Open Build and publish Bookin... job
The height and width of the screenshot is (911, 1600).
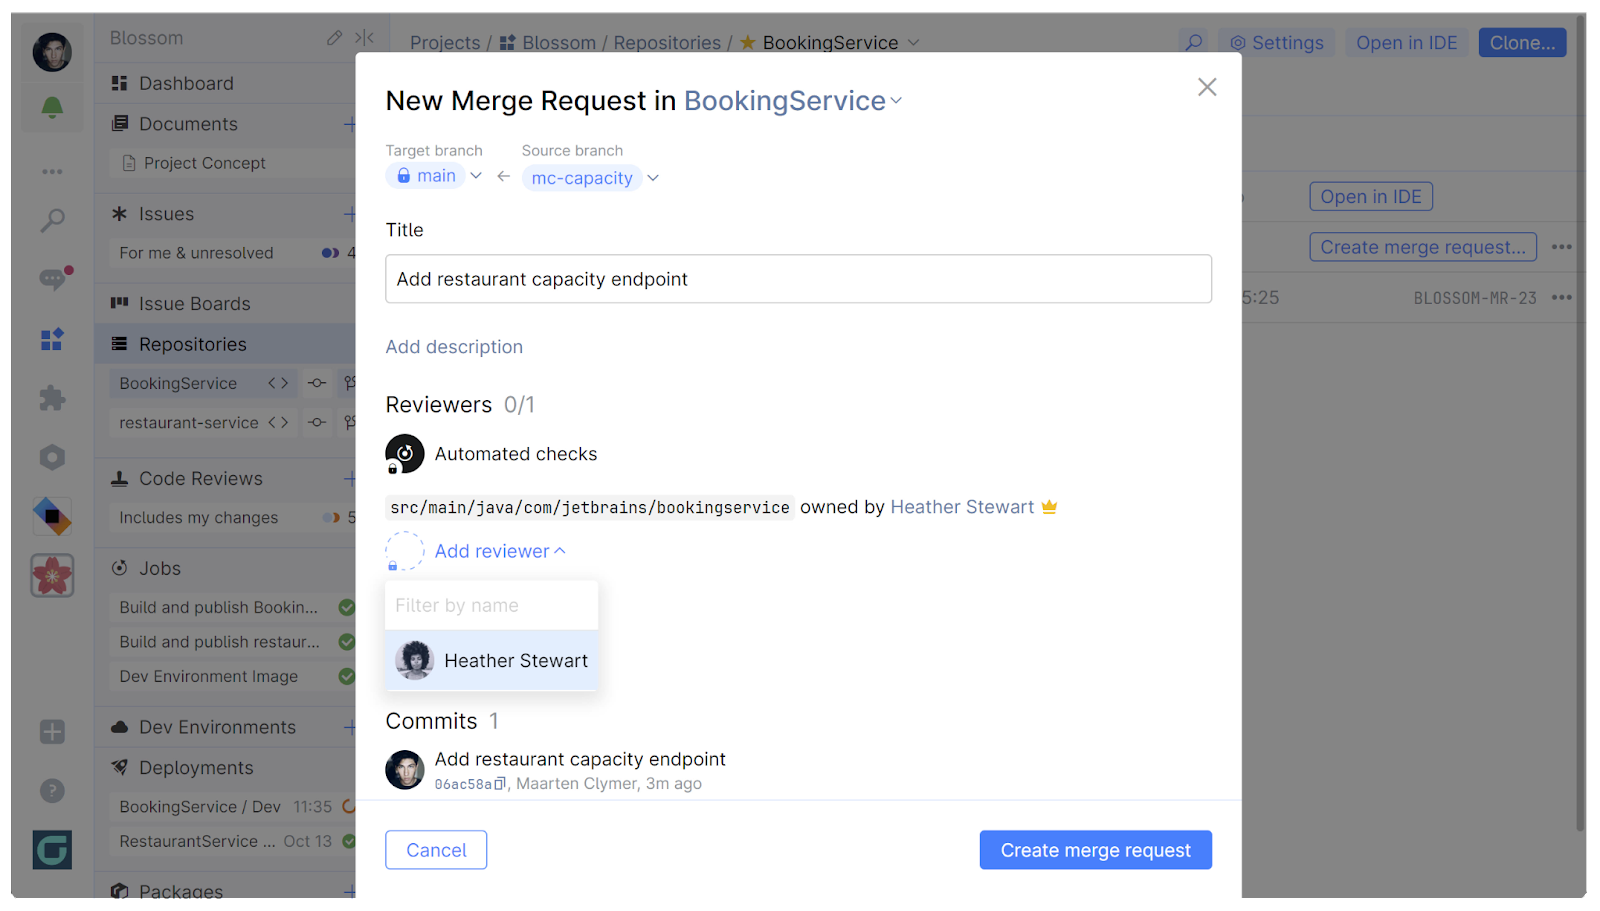(218, 607)
